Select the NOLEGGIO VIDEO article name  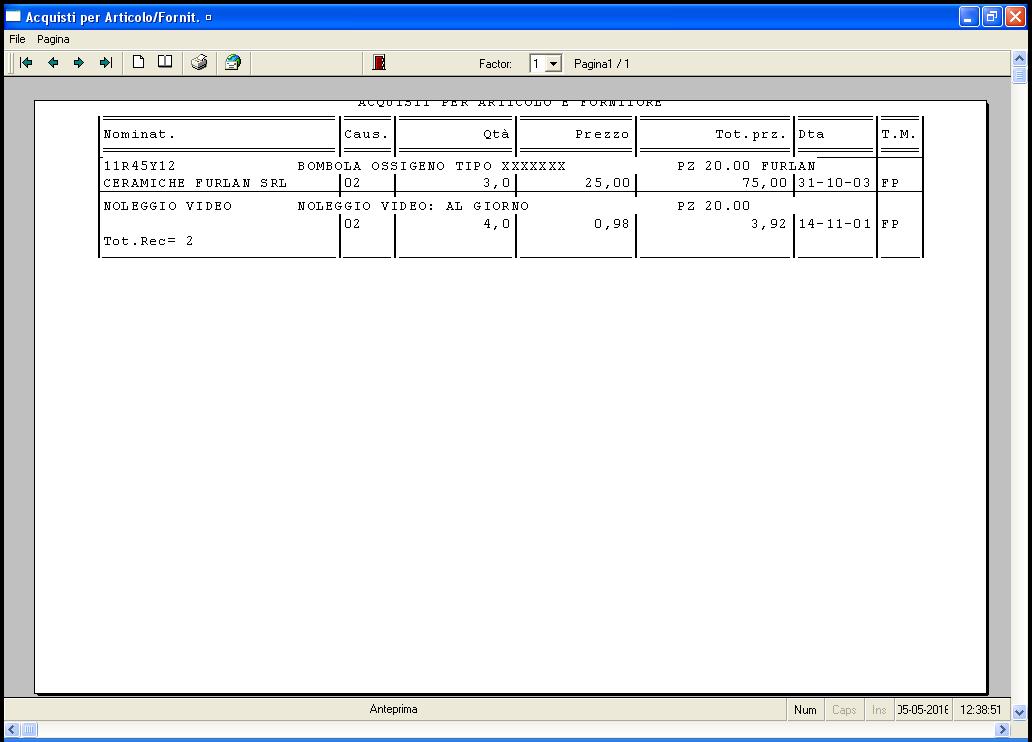168,206
